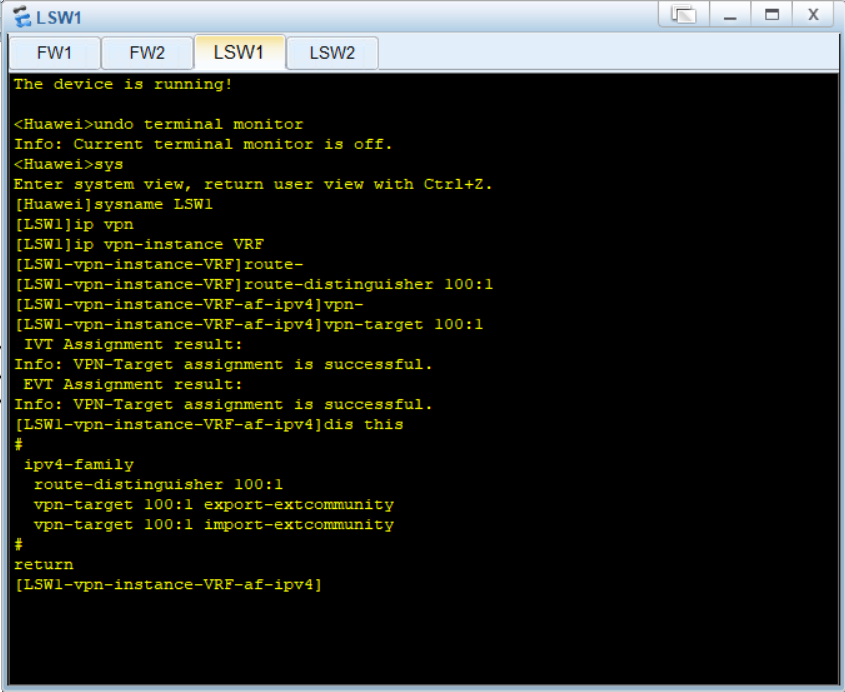
Task: Click the 'vpn-target 100:1 export-extcommunity' line
Action: [x=213, y=505]
